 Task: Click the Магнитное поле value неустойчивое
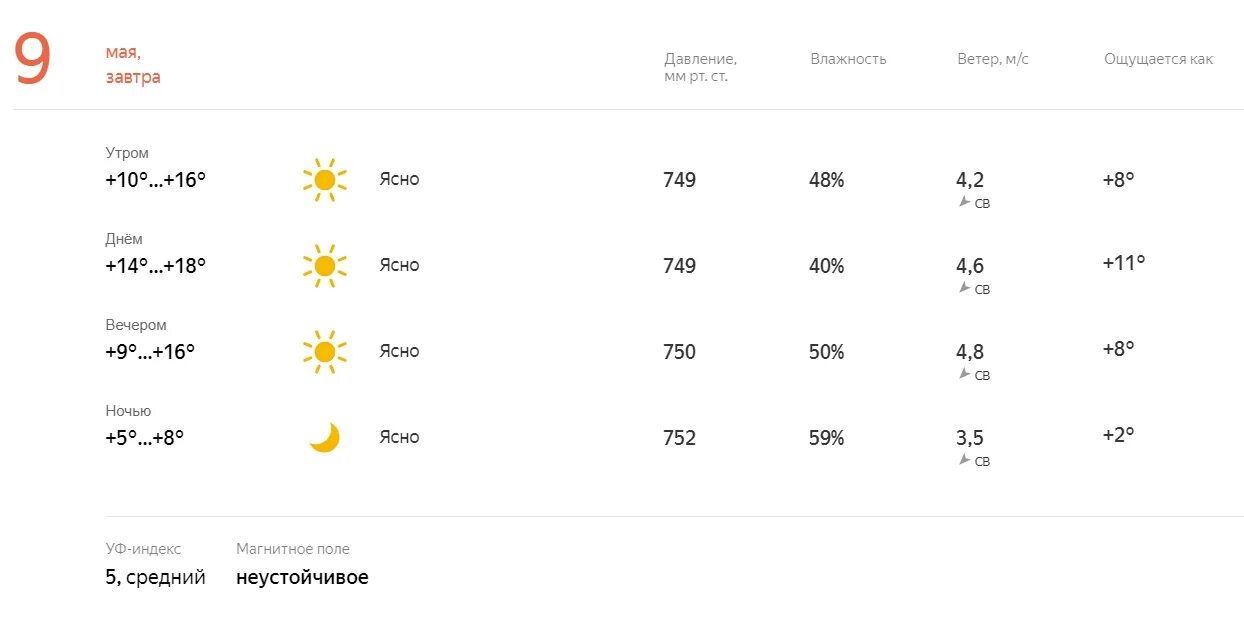tap(302, 578)
